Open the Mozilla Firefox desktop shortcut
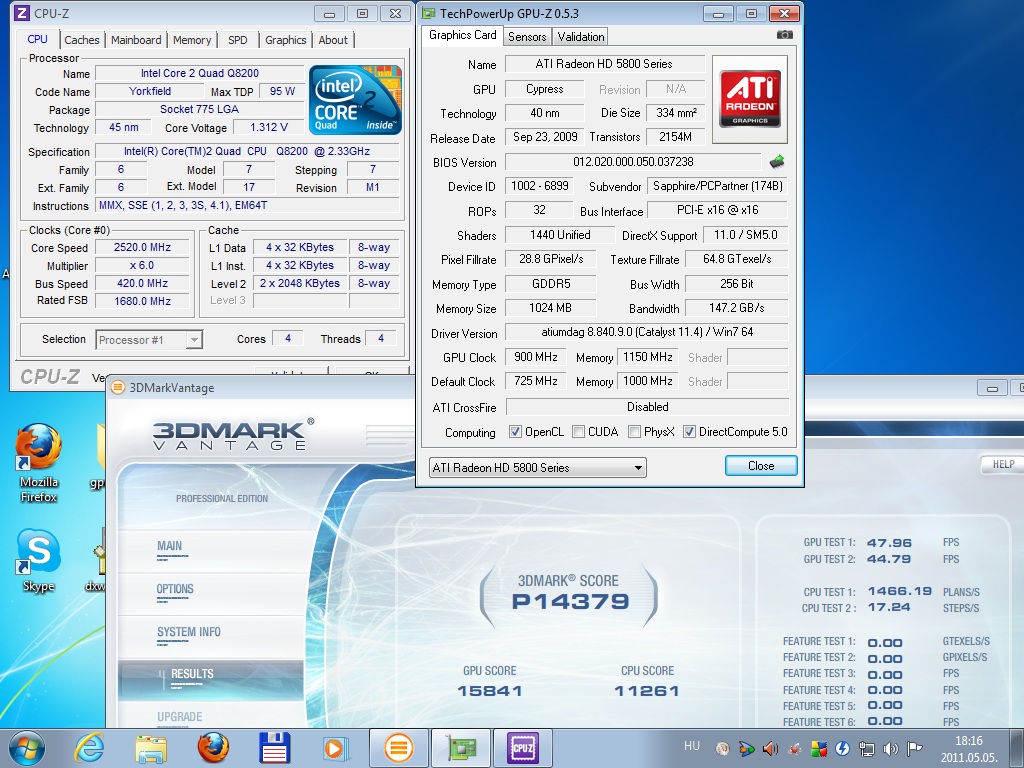The height and width of the screenshot is (768, 1024). [38, 463]
